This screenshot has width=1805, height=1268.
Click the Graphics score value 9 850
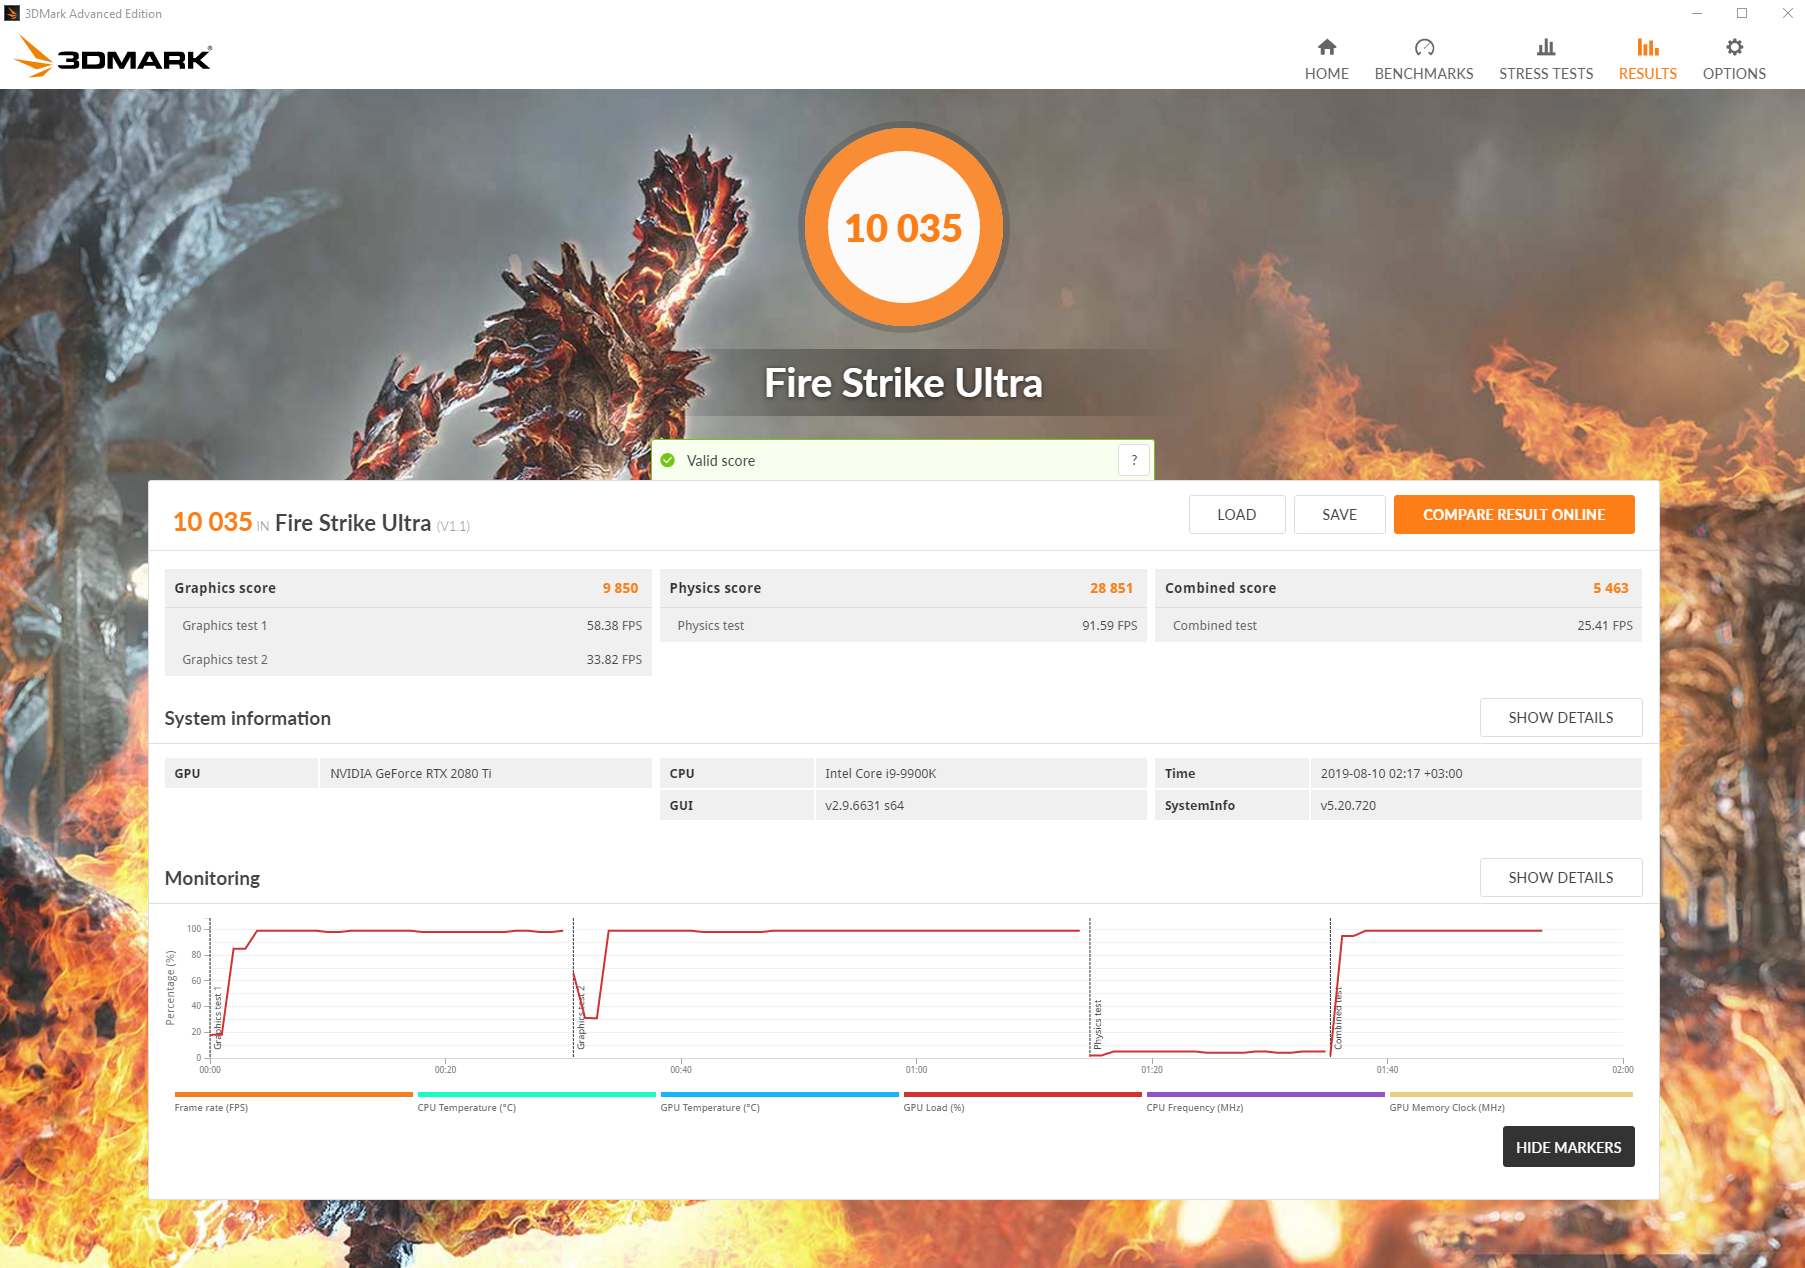pos(620,588)
